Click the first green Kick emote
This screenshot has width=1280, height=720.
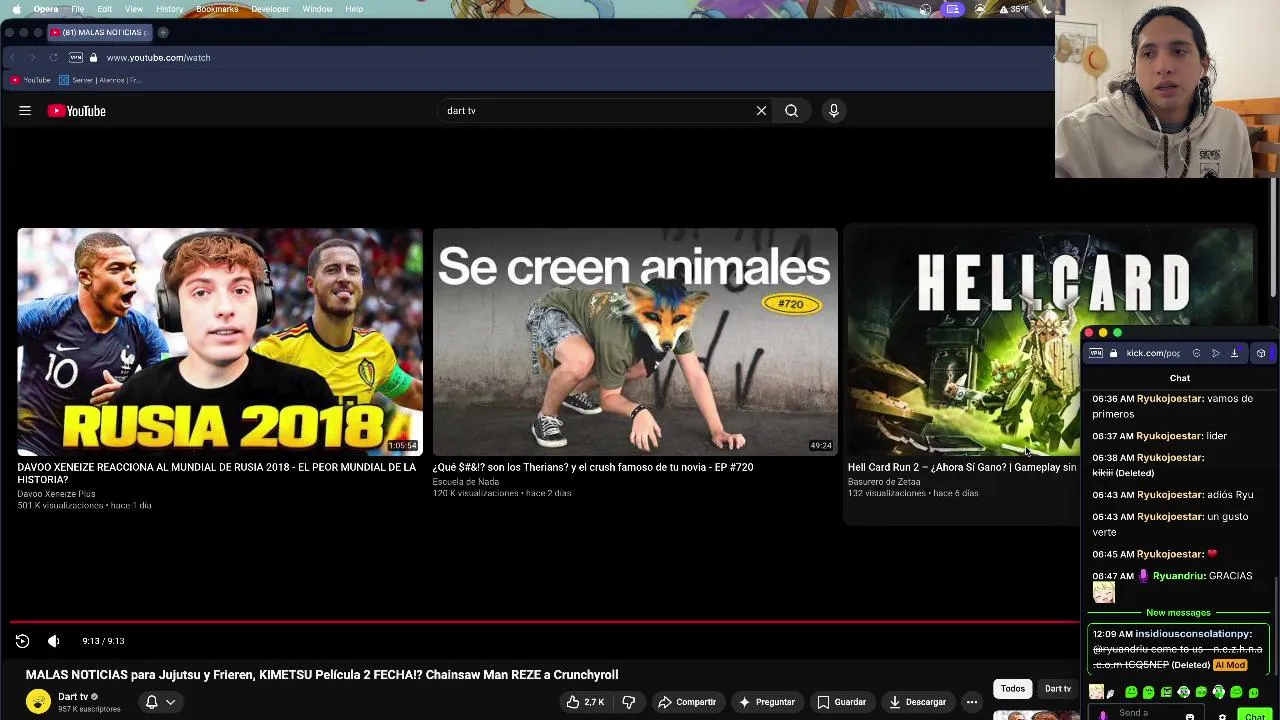(x=1131, y=692)
